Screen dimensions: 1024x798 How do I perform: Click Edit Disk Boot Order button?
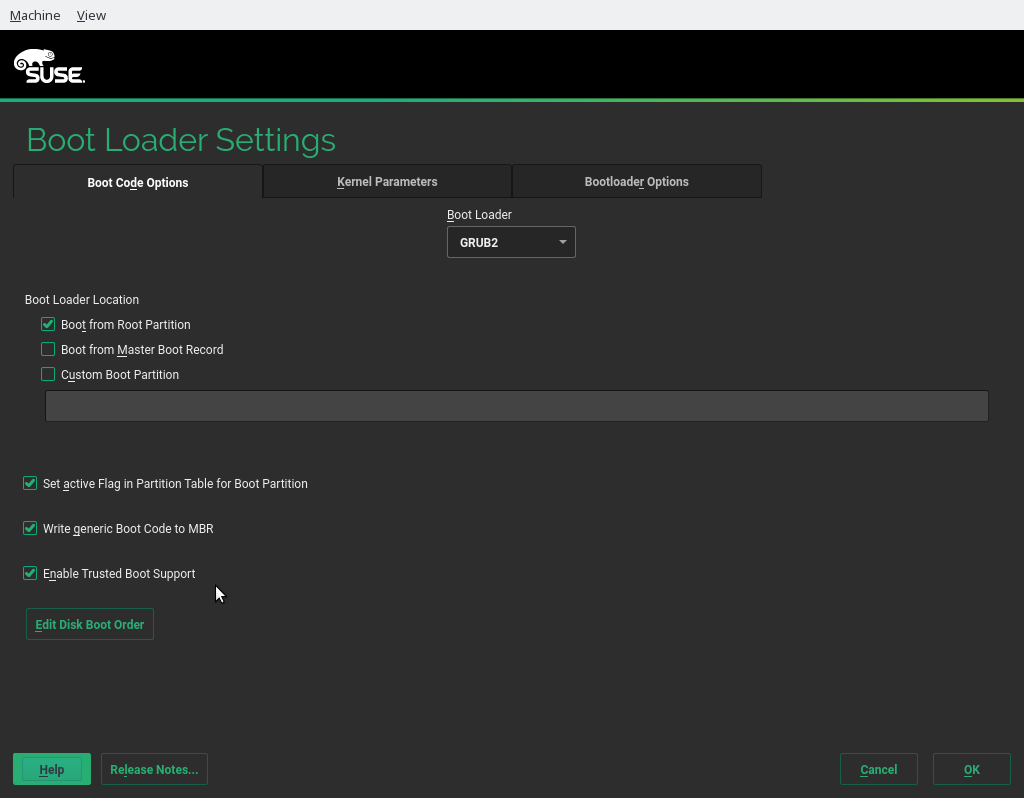[89, 624]
